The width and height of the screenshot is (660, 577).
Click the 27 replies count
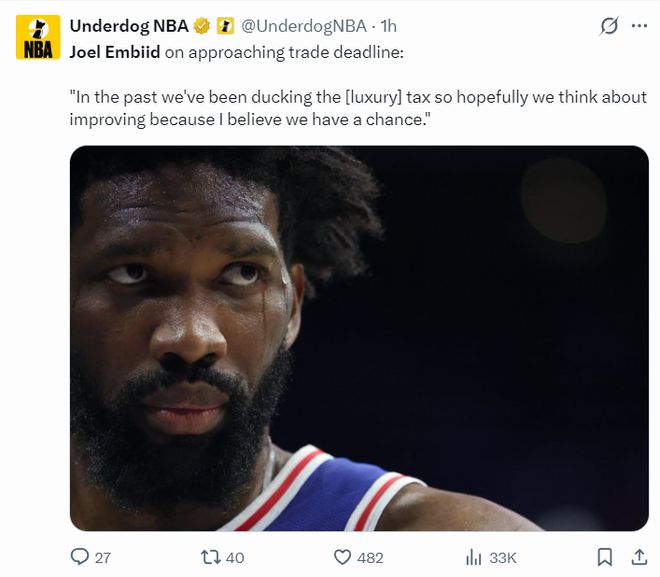tap(102, 558)
